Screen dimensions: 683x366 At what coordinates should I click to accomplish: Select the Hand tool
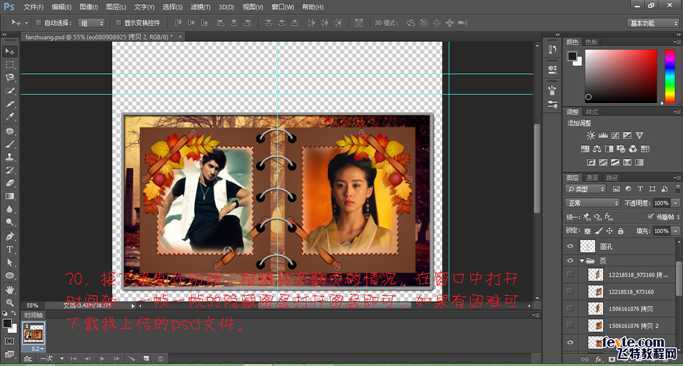pyautogui.click(x=10, y=289)
